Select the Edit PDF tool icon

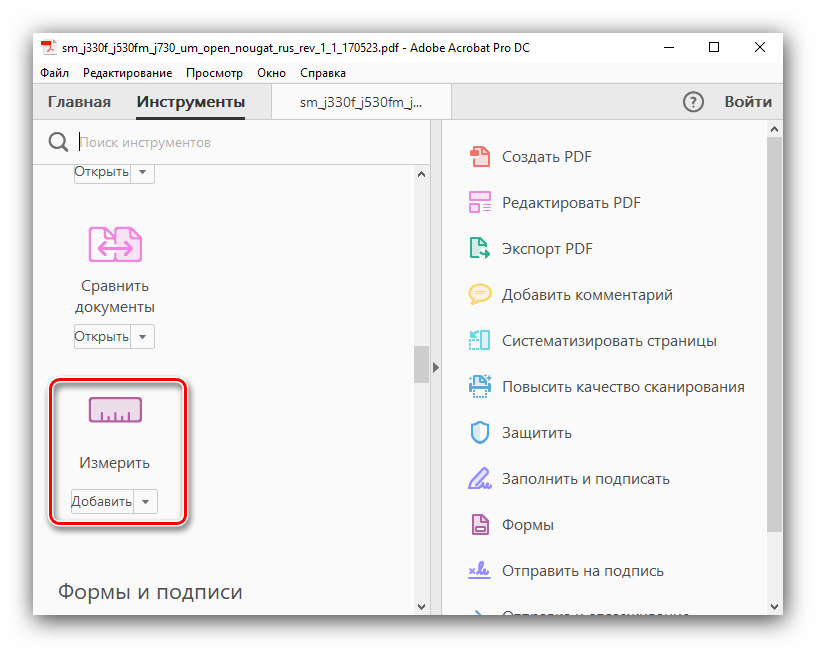[x=480, y=202]
